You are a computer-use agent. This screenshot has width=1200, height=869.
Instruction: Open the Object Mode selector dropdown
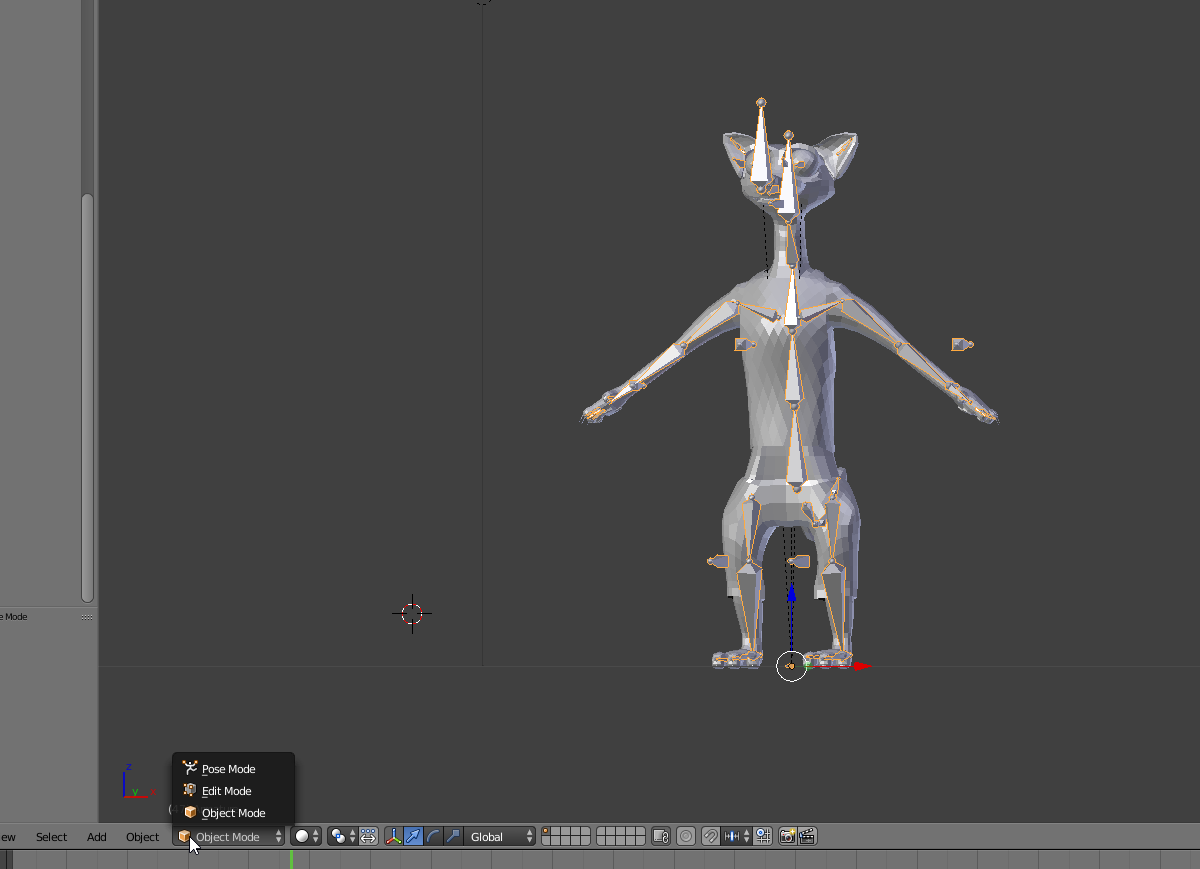[x=230, y=837]
